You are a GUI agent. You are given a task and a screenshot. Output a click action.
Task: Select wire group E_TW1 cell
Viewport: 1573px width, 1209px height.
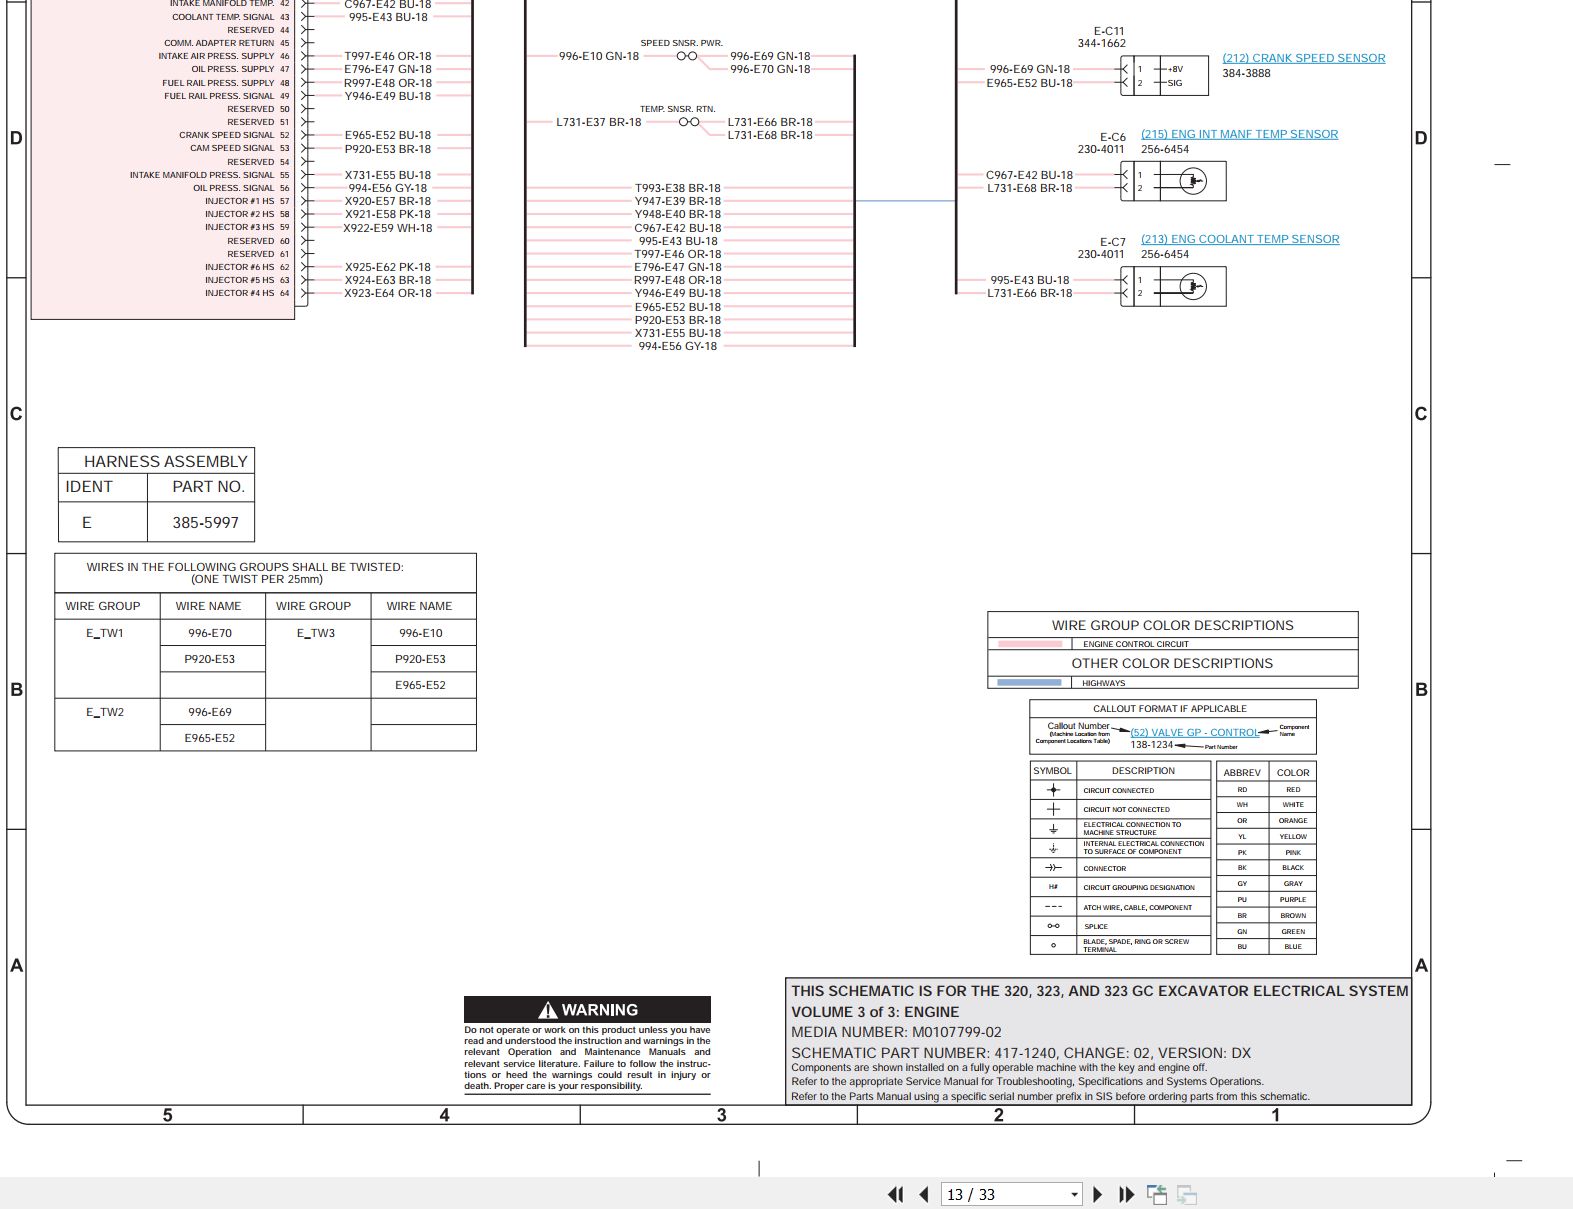(x=105, y=633)
